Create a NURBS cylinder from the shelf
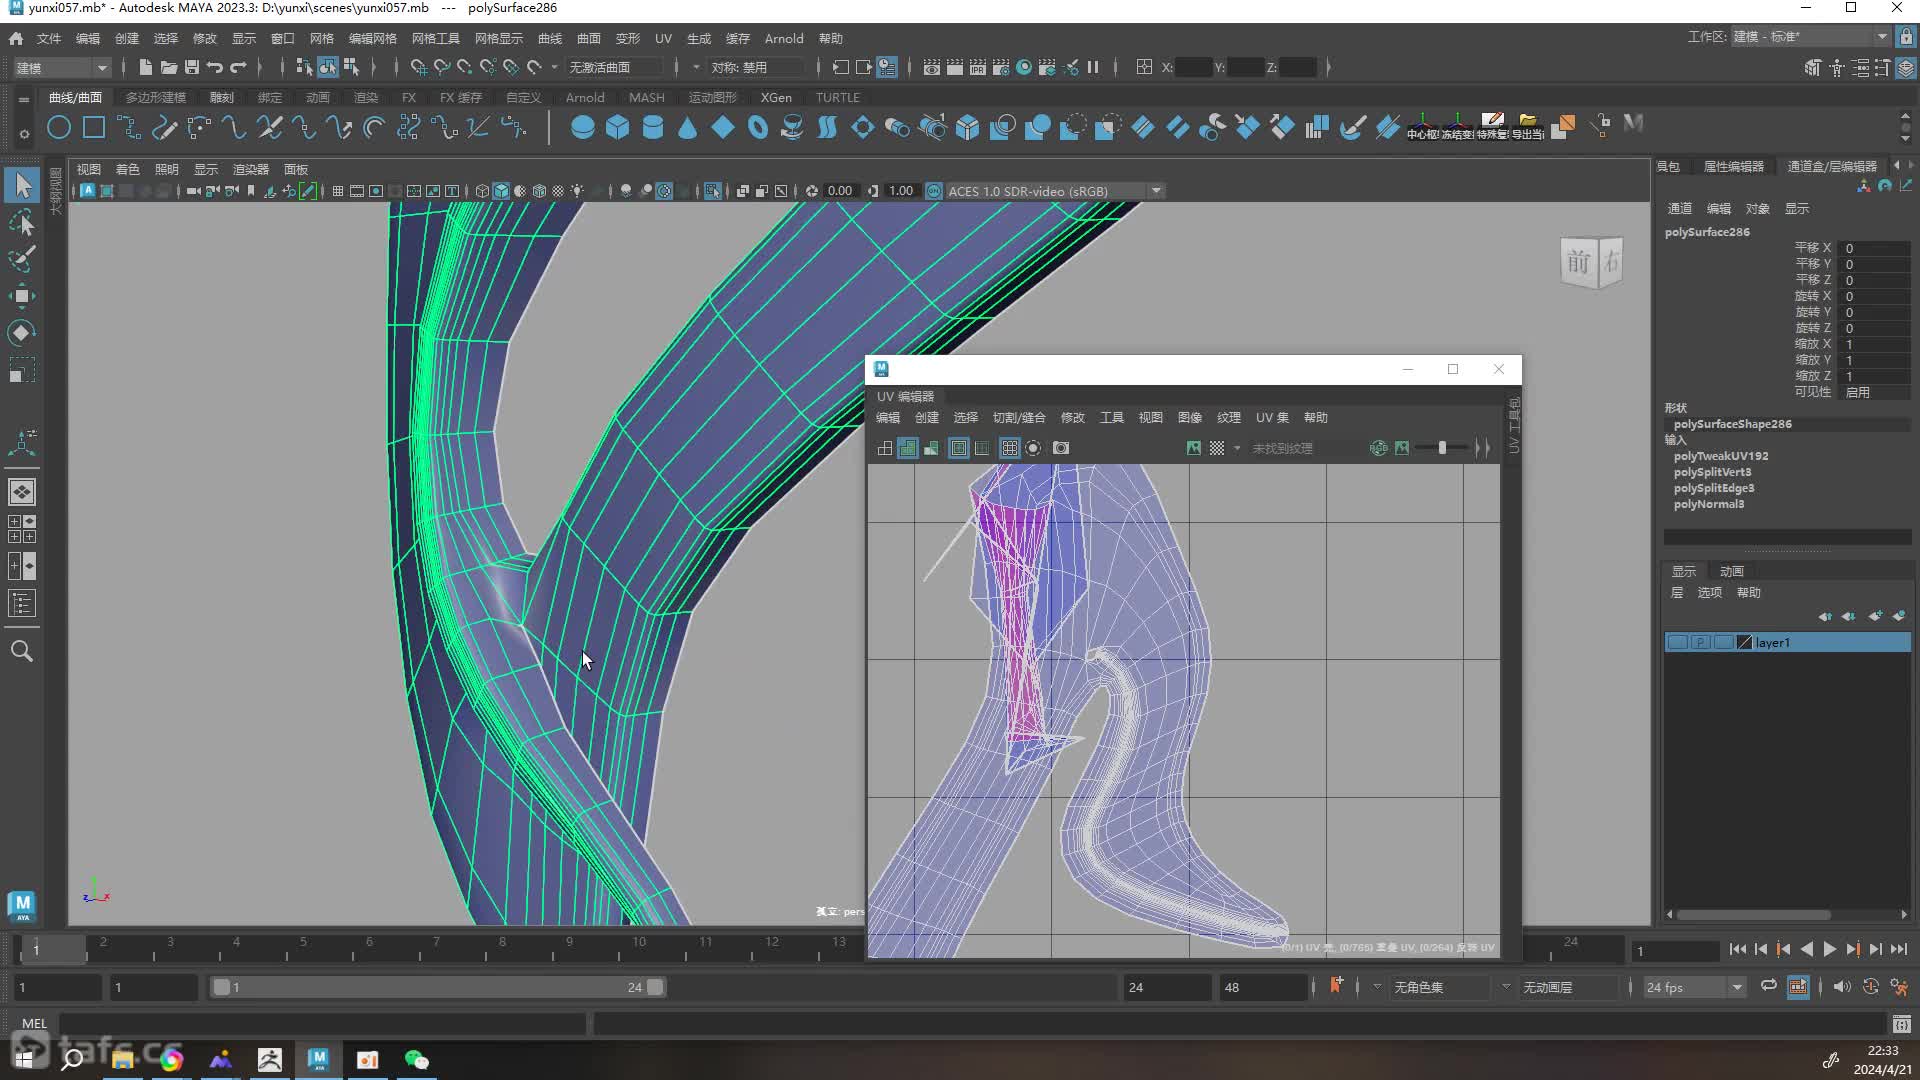The height and width of the screenshot is (1080, 1920). (652, 127)
